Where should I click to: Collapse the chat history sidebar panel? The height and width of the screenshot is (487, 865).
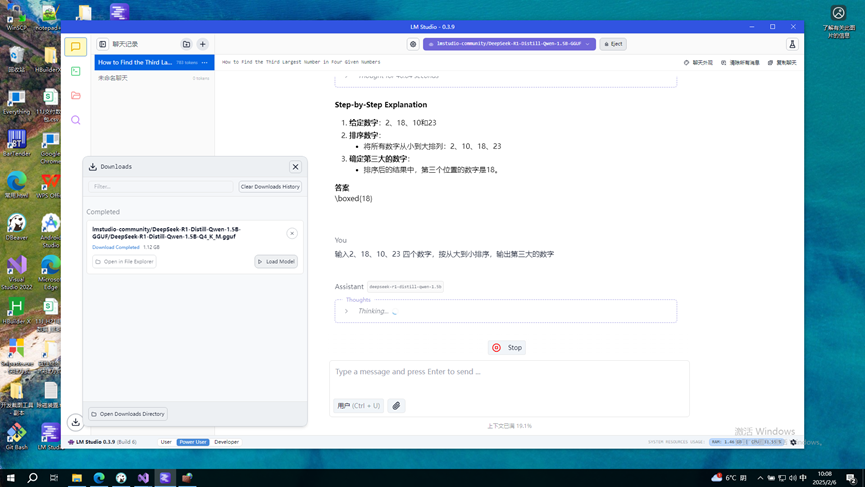click(x=103, y=44)
